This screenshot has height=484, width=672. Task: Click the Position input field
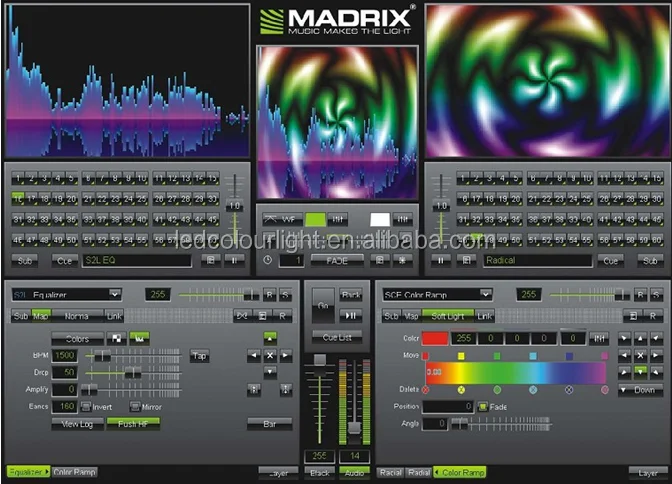tap(448, 406)
